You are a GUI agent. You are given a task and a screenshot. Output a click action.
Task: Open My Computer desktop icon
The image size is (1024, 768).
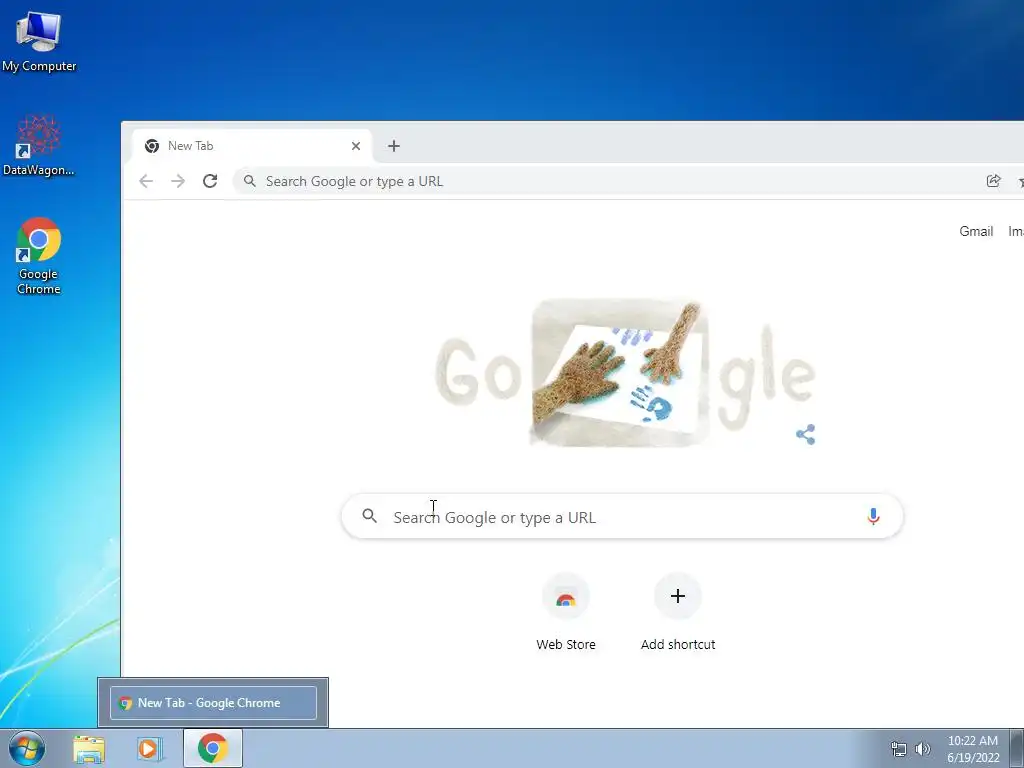tap(39, 42)
